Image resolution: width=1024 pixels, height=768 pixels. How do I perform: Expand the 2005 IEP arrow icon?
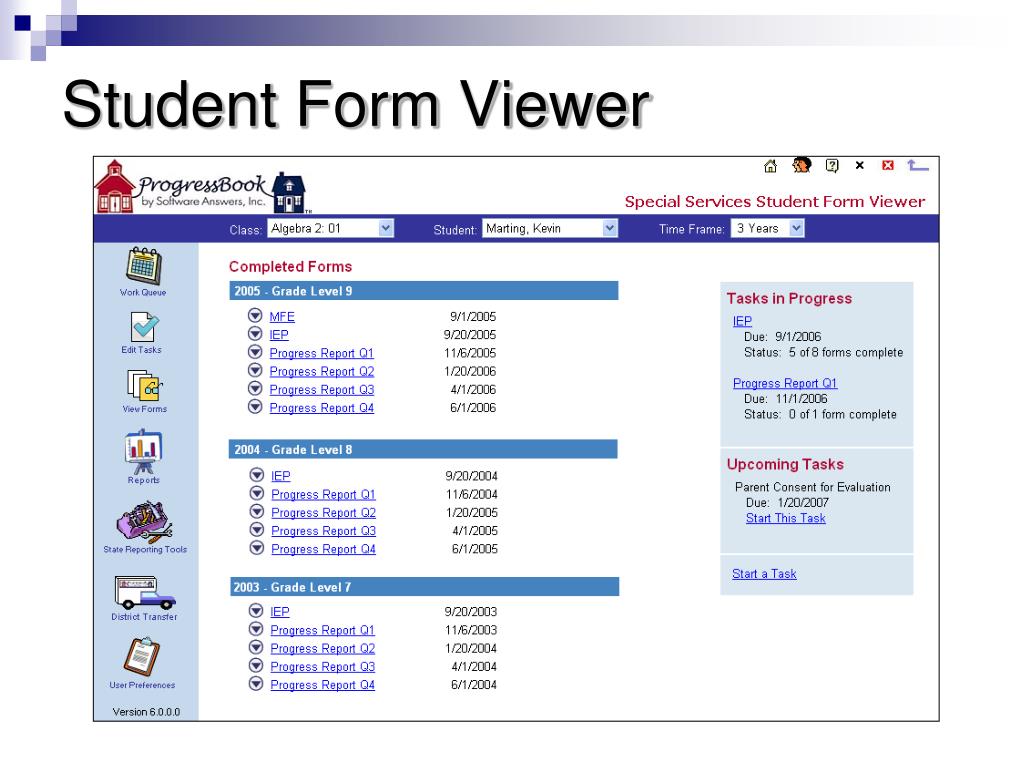pos(255,334)
